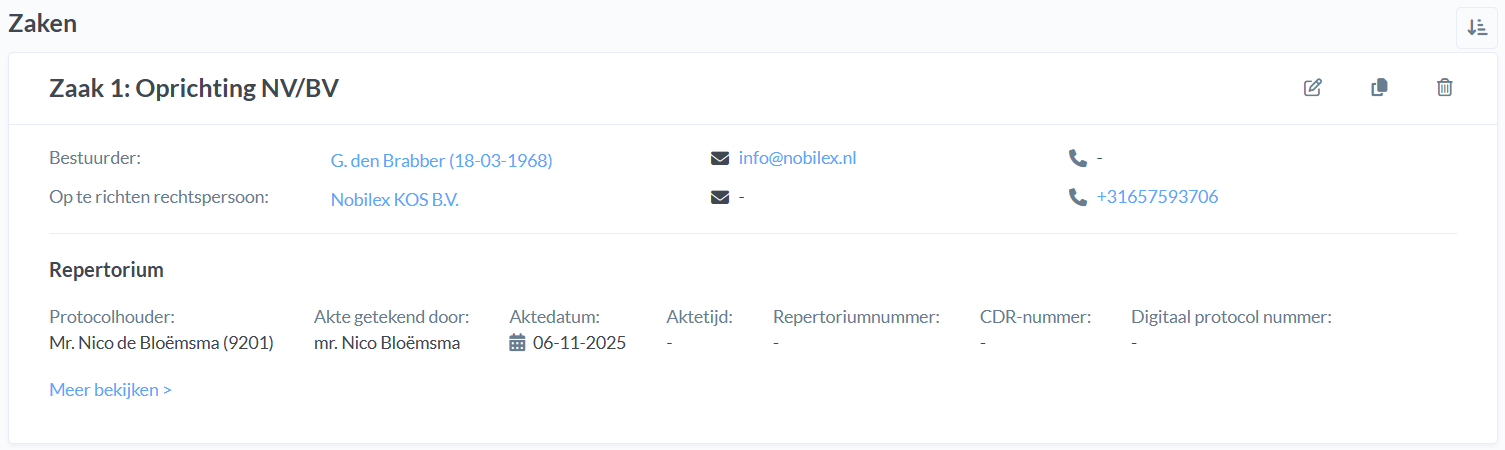Open the Nobilex KOS B.V. link

(394, 199)
